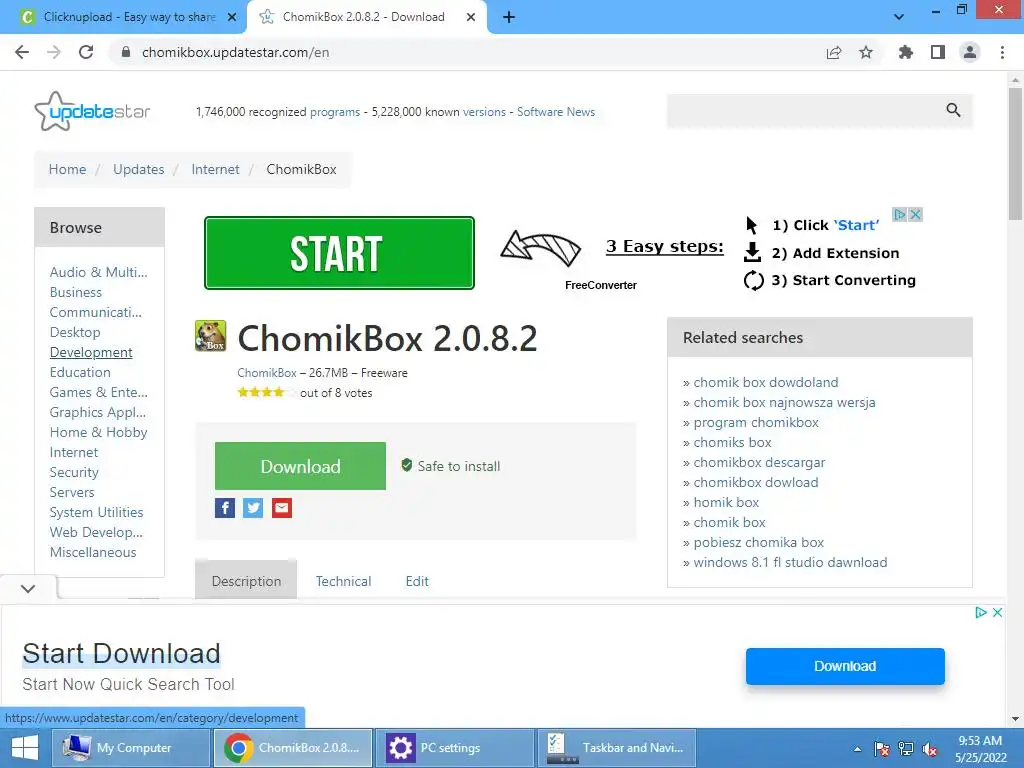
Task: Open Chrome three-dot menu
Action: [x=1002, y=52]
